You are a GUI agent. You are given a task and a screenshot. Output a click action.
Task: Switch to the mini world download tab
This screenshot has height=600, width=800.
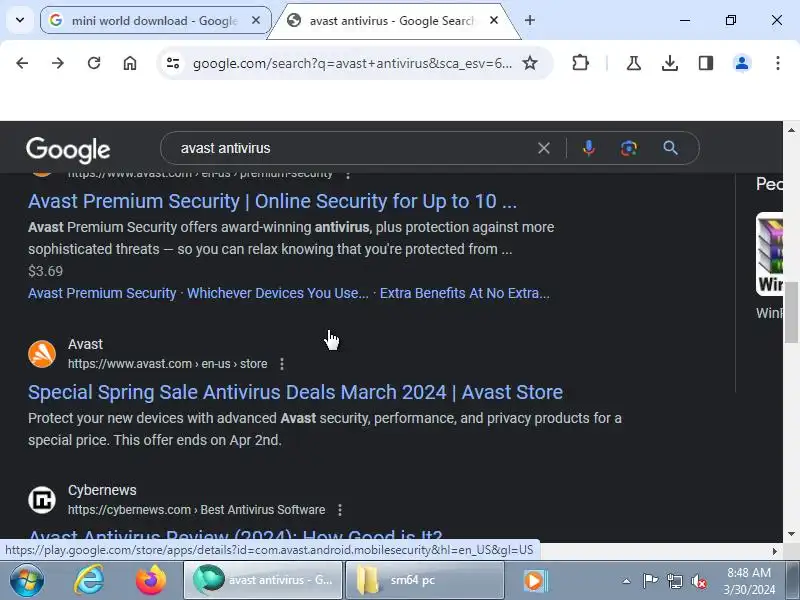click(155, 20)
